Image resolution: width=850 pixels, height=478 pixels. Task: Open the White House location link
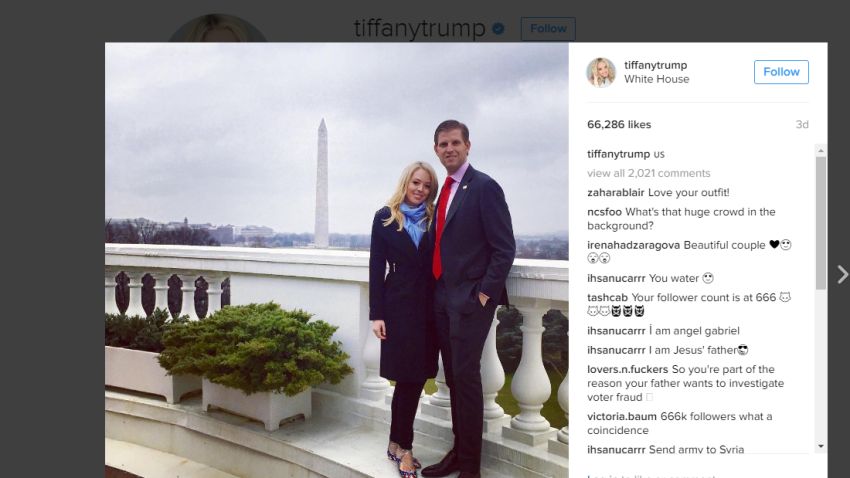click(x=656, y=79)
